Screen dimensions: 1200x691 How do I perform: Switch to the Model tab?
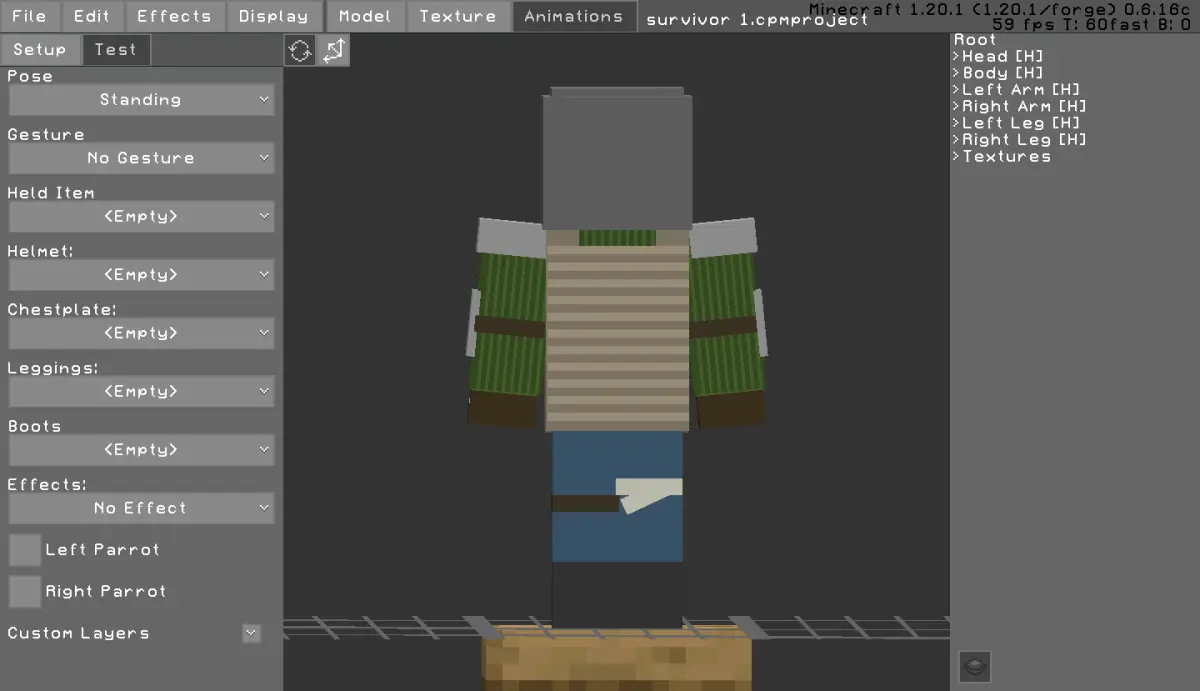[365, 16]
